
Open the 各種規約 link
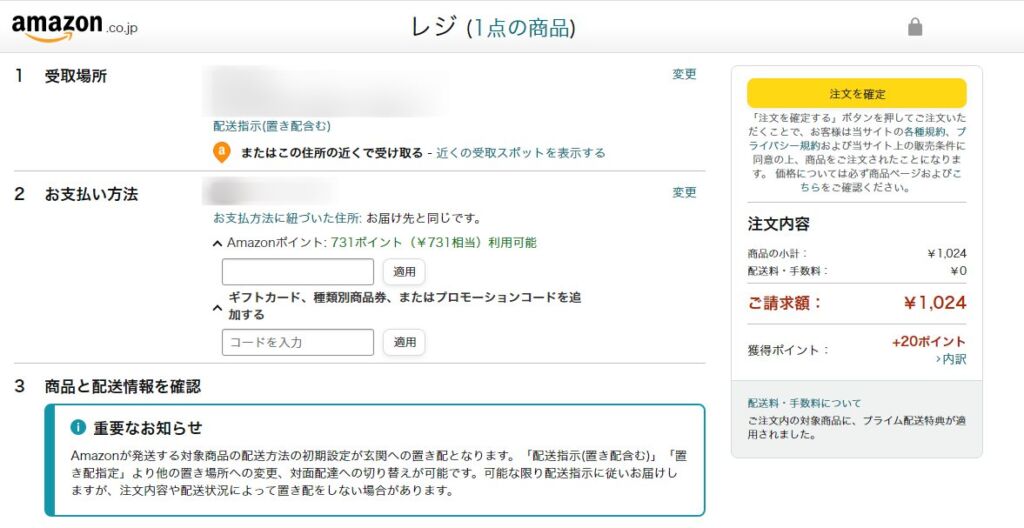pyautogui.click(x=923, y=132)
